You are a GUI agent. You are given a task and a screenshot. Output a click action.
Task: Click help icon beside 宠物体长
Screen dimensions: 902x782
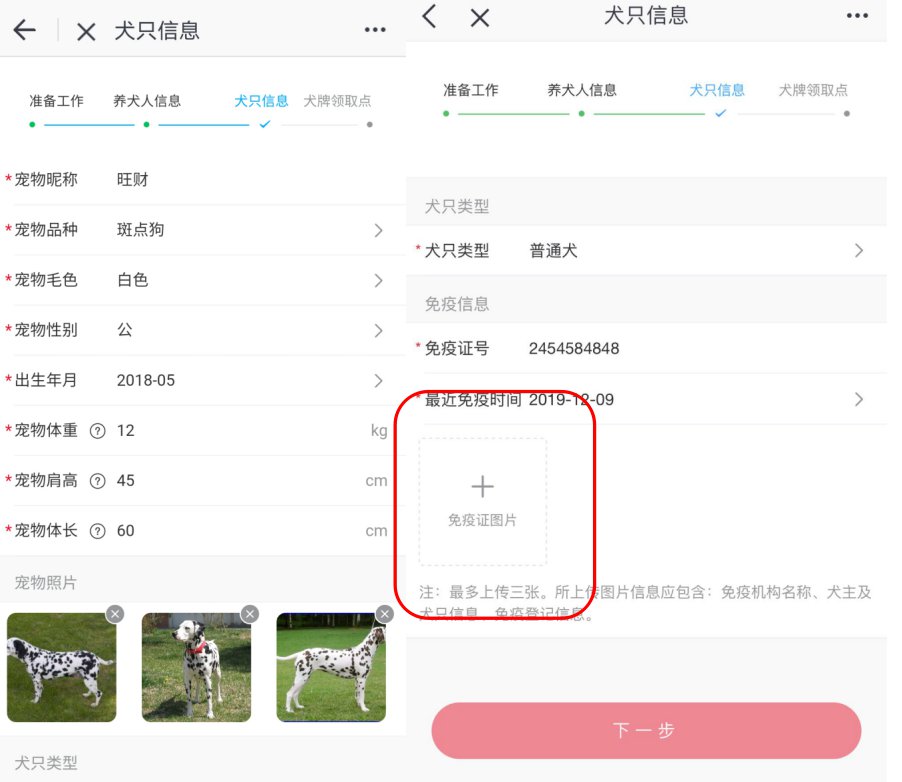(98, 531)
